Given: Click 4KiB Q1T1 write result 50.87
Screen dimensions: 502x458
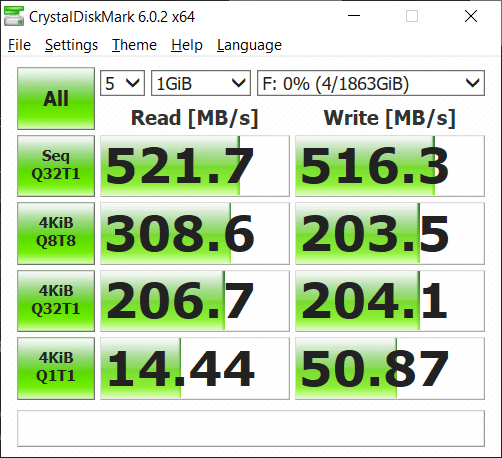Looking at the screenshot, I should point(390,368).
